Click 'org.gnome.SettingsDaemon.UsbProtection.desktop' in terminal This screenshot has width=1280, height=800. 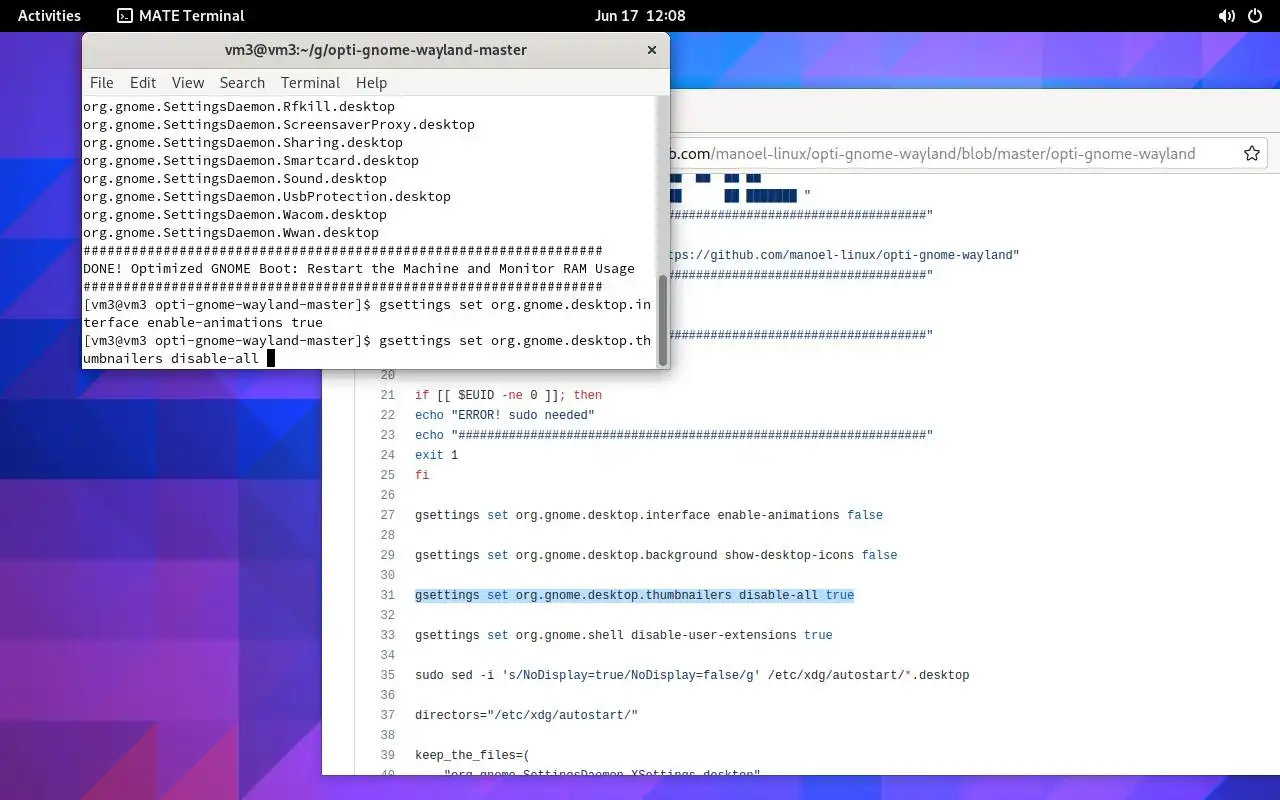tap(267, 196)
